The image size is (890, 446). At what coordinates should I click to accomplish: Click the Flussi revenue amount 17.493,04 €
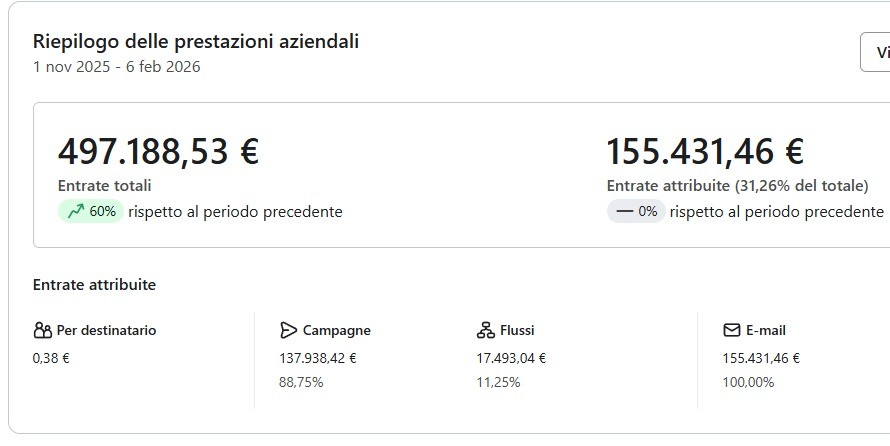(x=511, y=358)
